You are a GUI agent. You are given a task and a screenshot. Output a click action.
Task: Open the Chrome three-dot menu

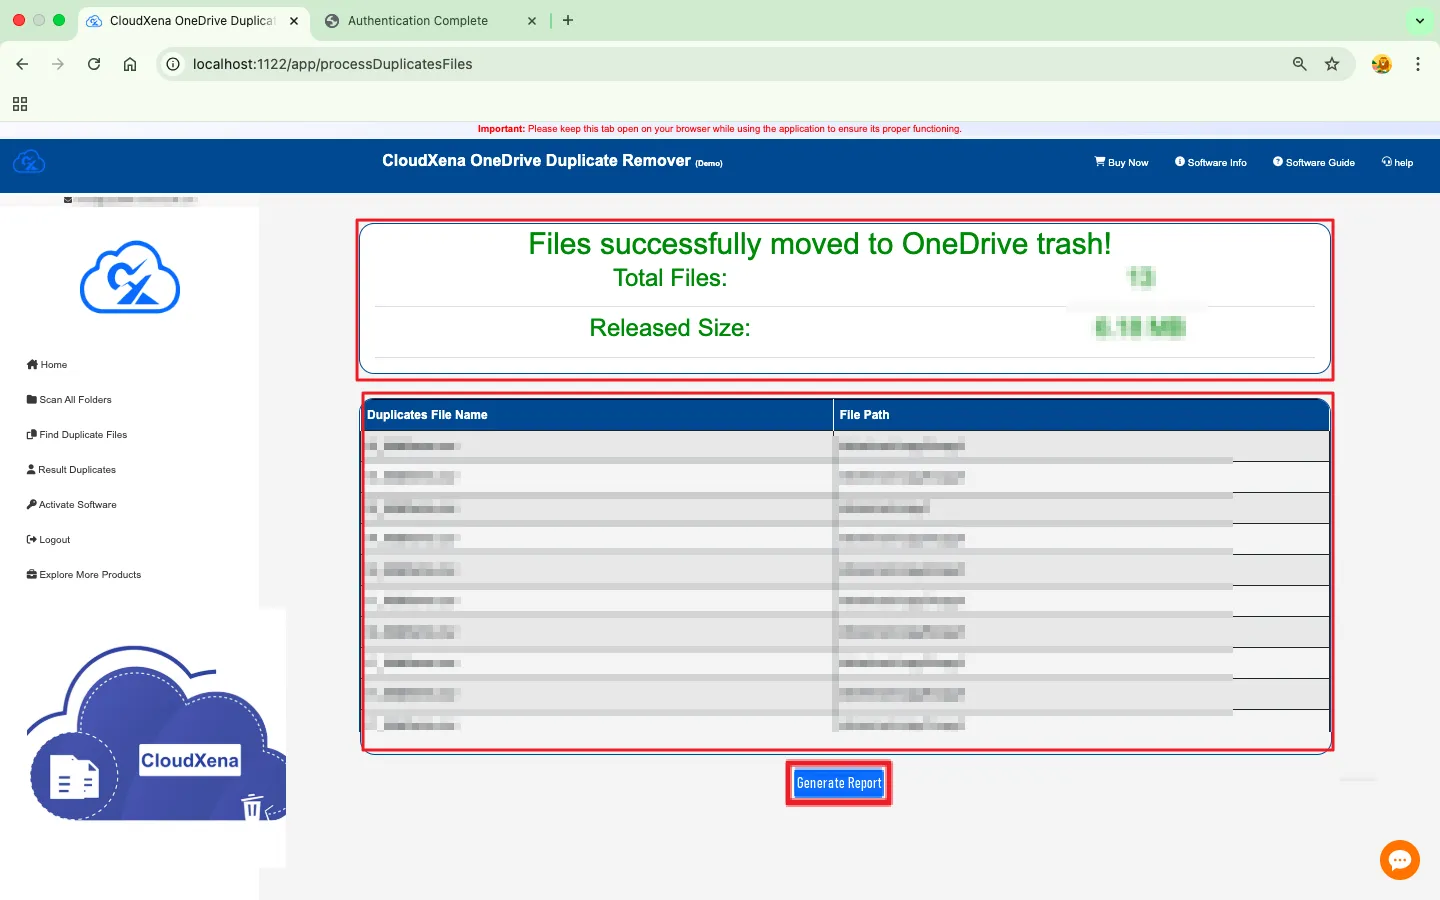1418,64
